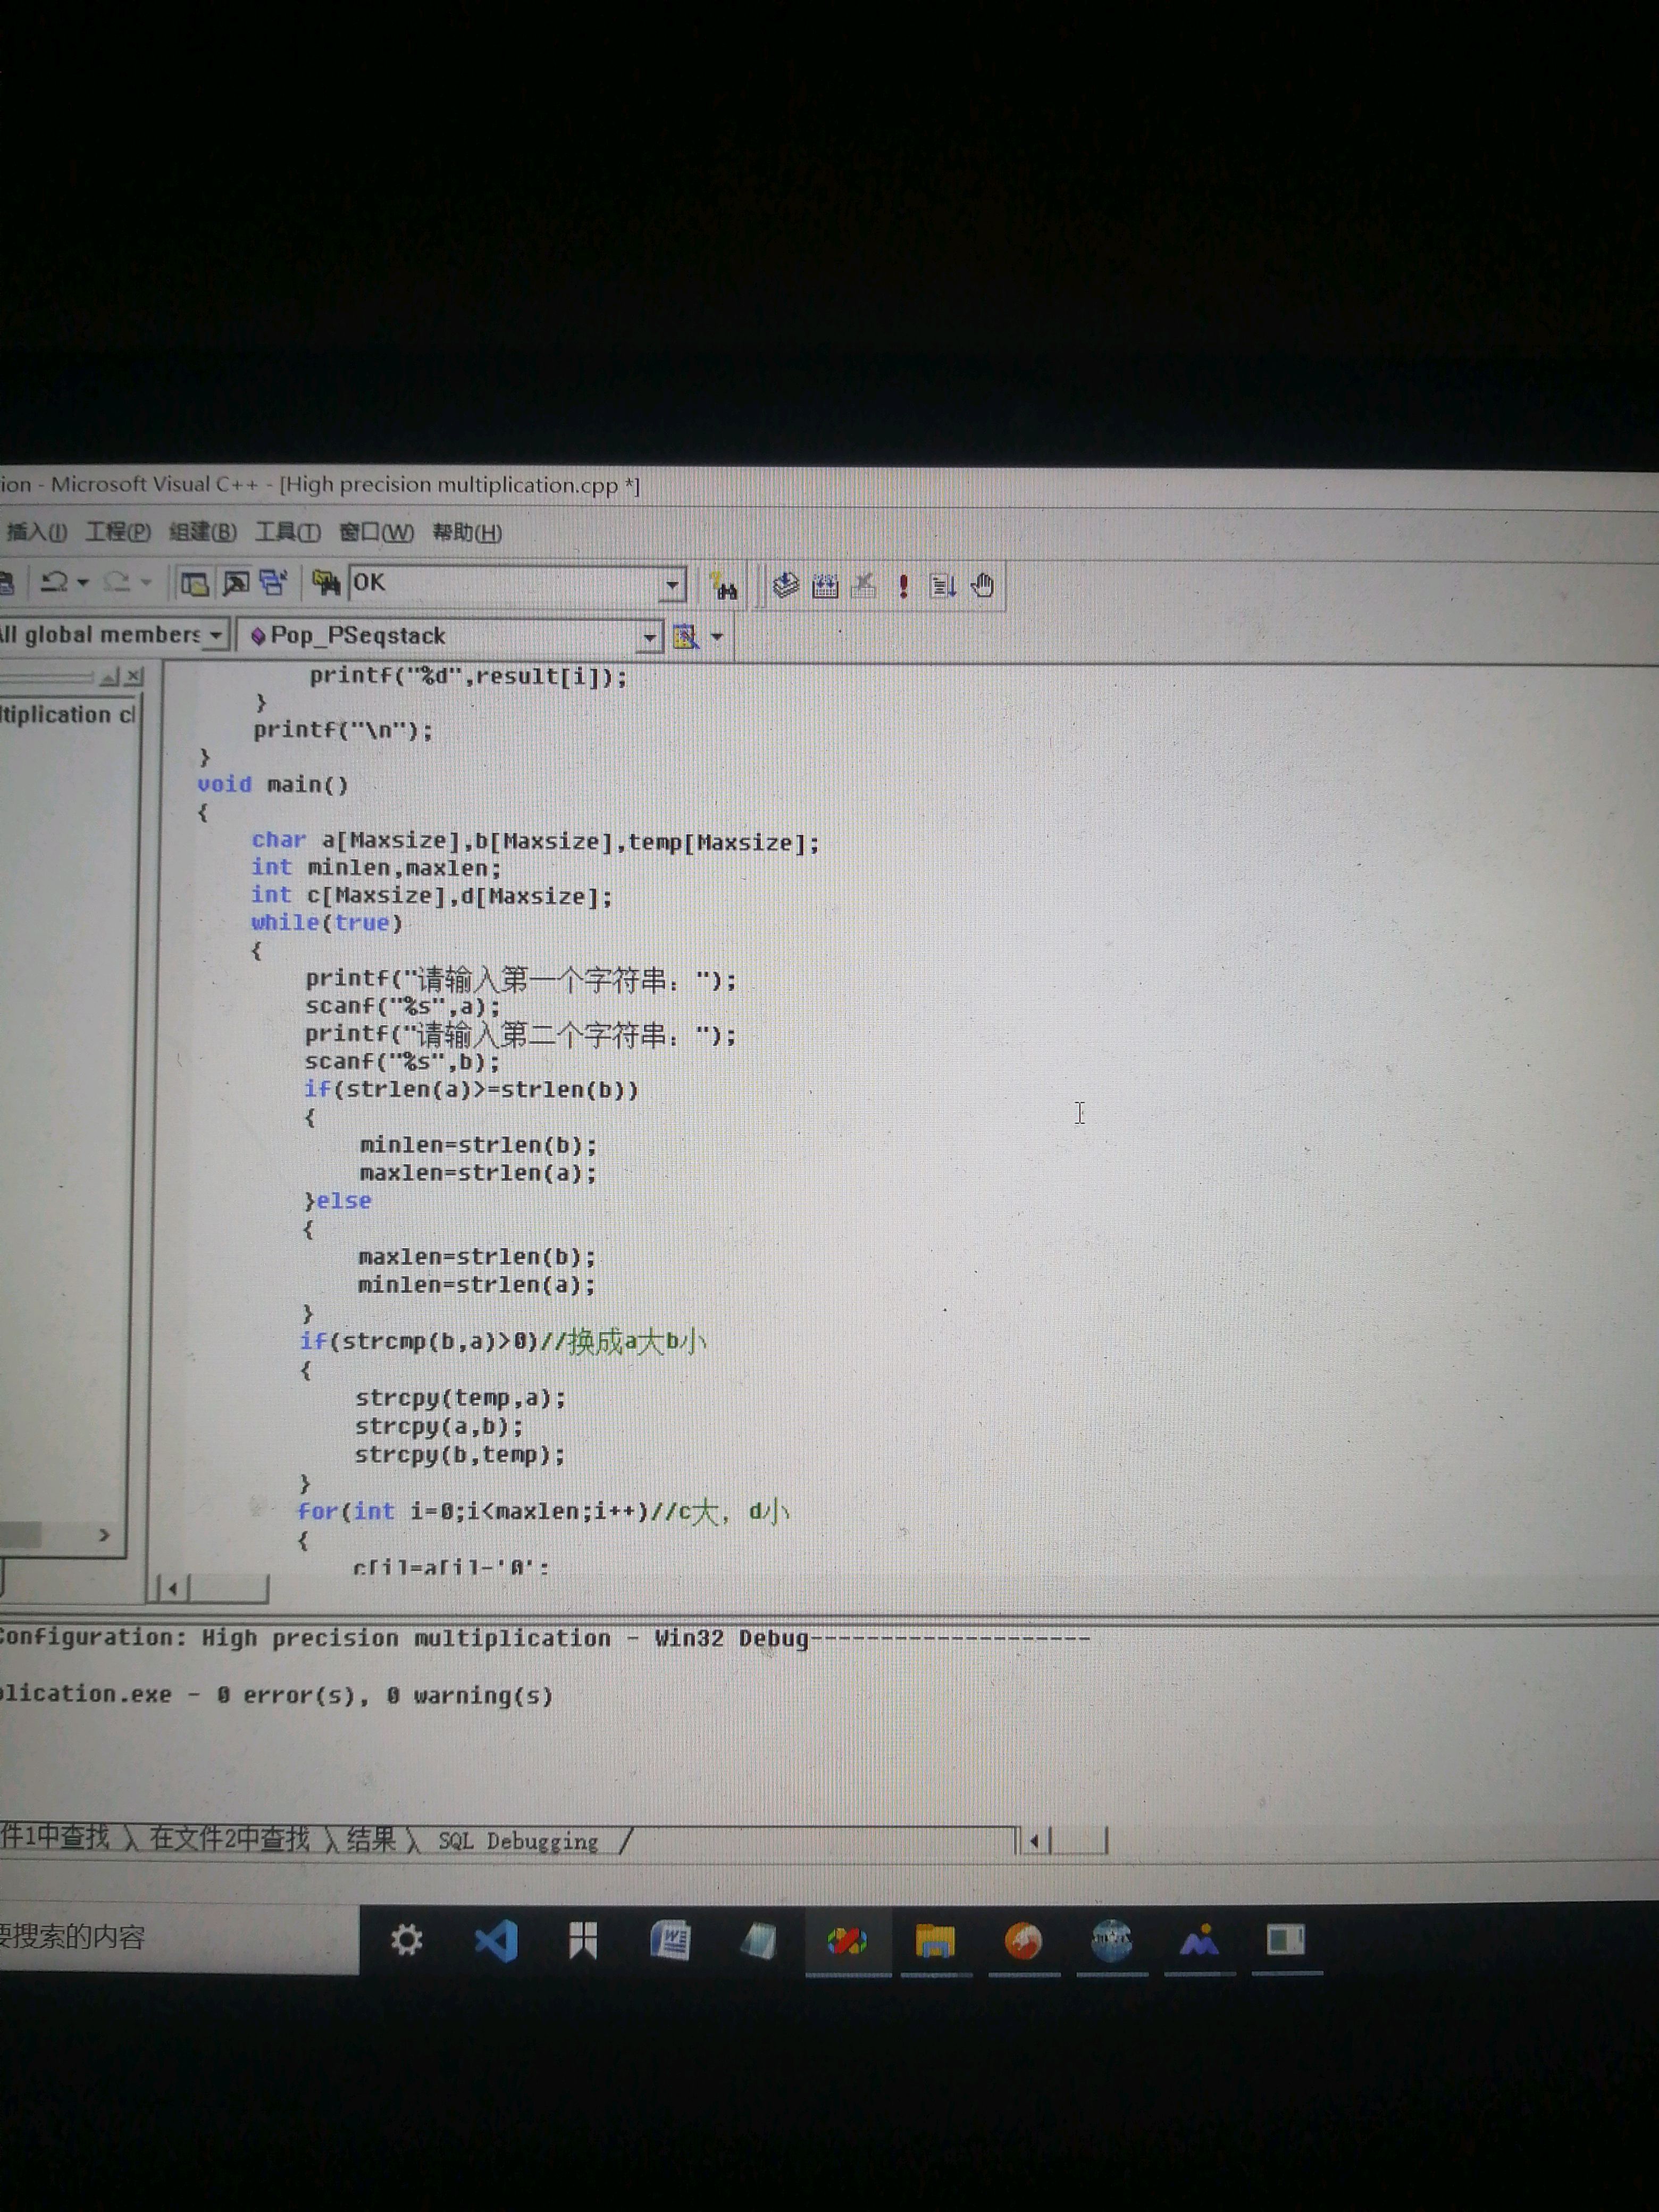Image resolution: width=1659 pixels, height=2212 pixels.
Task: Click the Go debug icon
Action: click(943, 586)
